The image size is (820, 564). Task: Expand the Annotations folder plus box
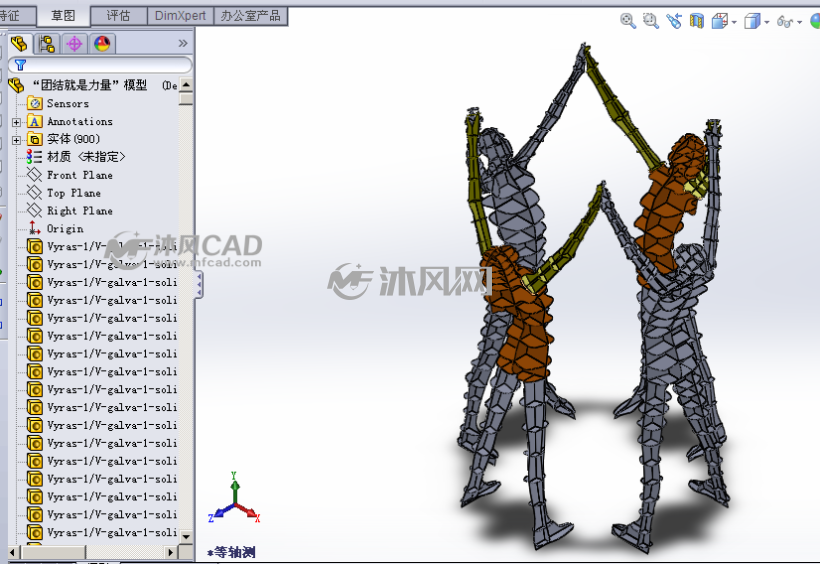pos(16,122)
